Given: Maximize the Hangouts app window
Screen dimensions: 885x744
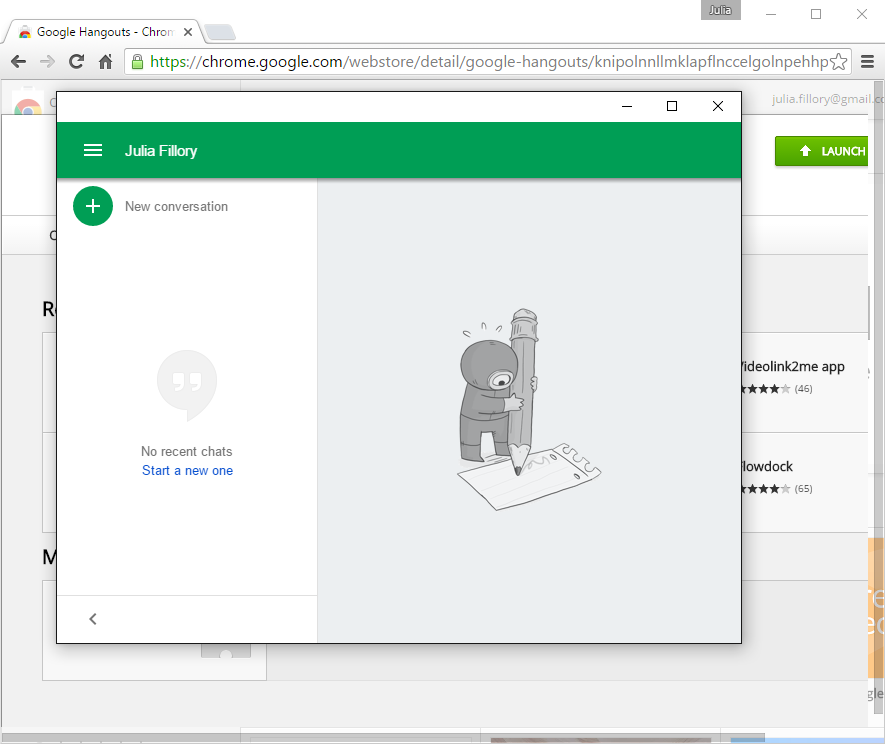Looking at the screenshot, I should pyautogui.click(x=672, y=106).
